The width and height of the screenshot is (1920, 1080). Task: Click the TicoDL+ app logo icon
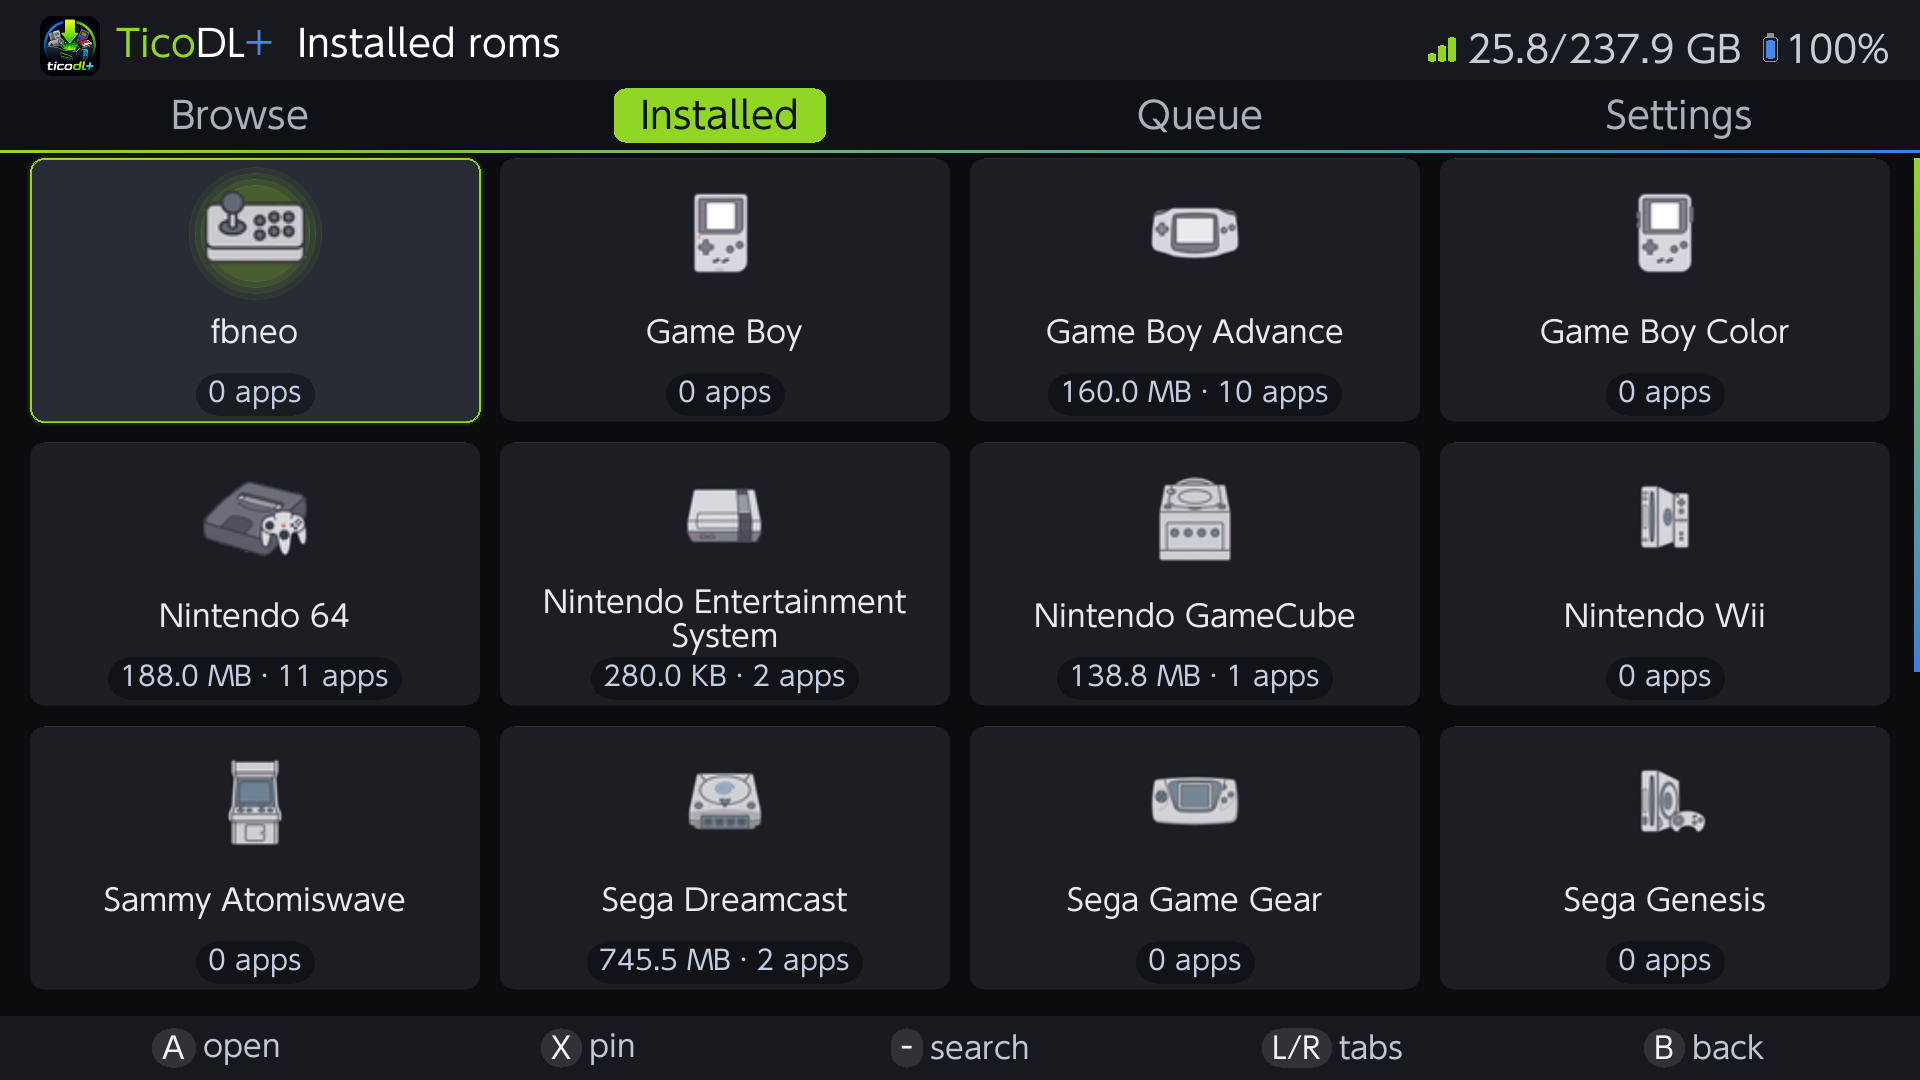pyautogui.click(x=70, y=45)
